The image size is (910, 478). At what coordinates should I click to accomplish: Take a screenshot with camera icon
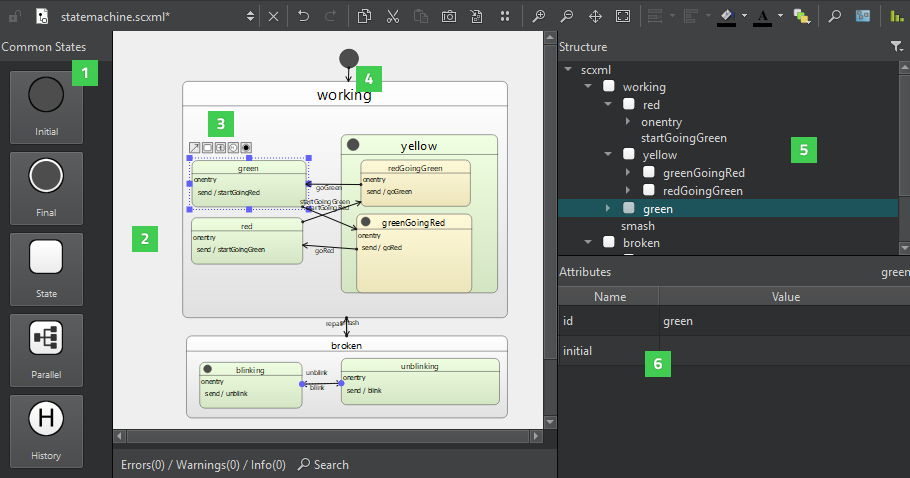pos(449,17)
